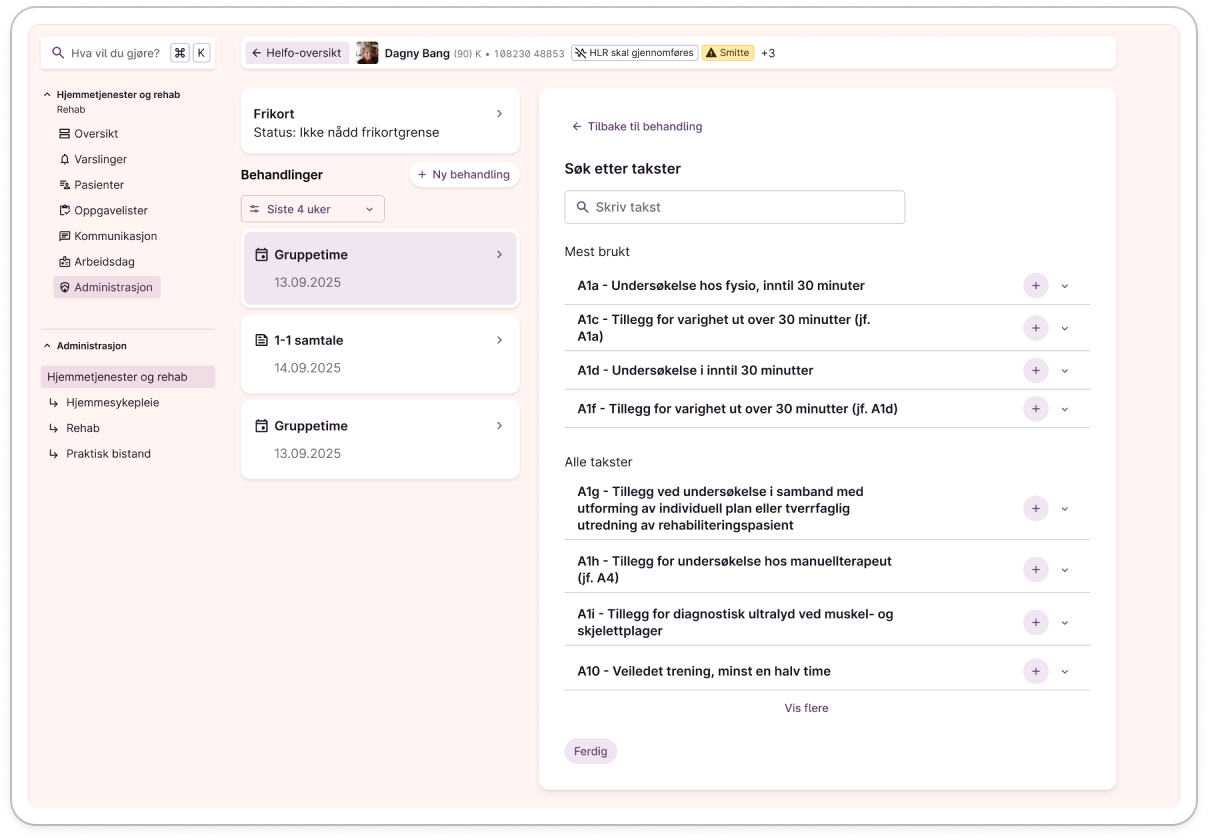Expand details for A1f takst

click(x=1064, y=410)
